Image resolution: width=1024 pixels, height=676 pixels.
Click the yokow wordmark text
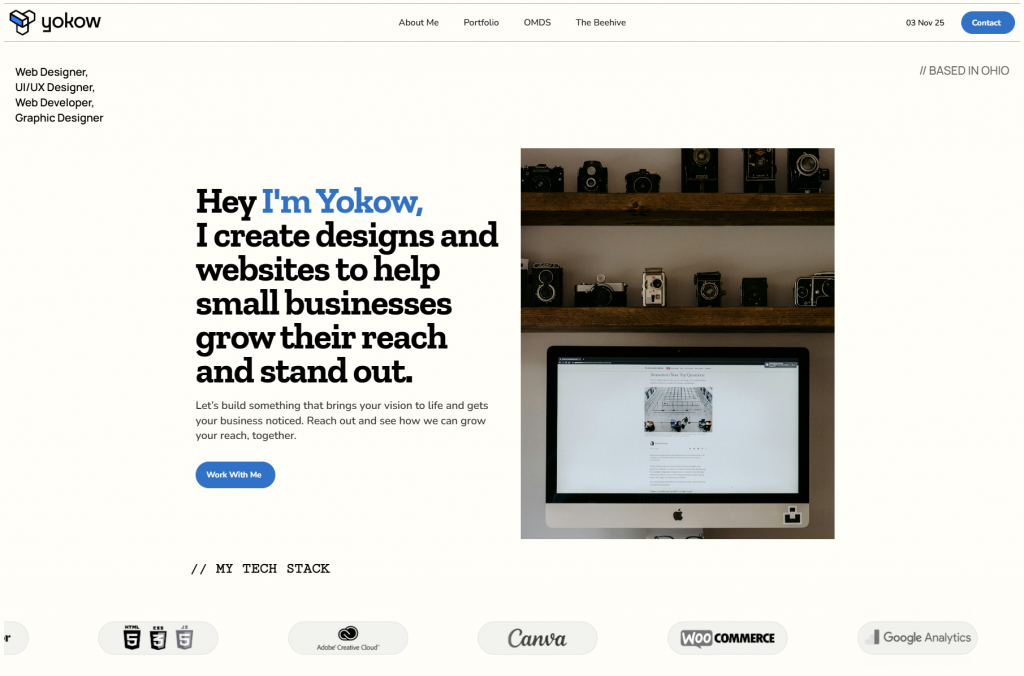(x=71, y=22)
